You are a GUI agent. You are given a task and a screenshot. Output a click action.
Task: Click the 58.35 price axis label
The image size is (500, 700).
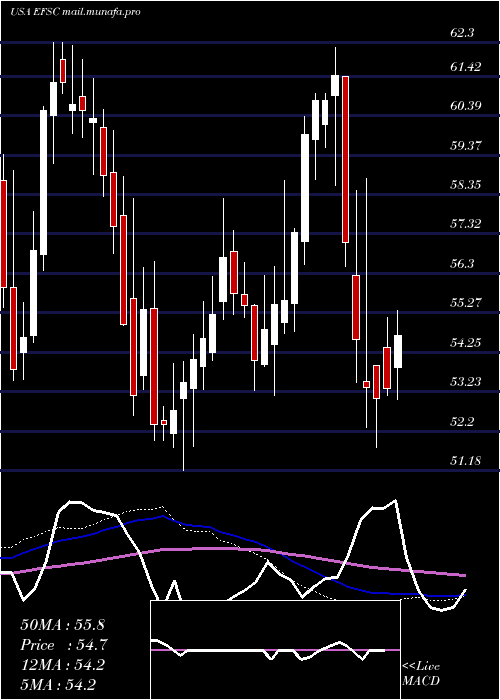pyautogui.click(x=466, y=184)
